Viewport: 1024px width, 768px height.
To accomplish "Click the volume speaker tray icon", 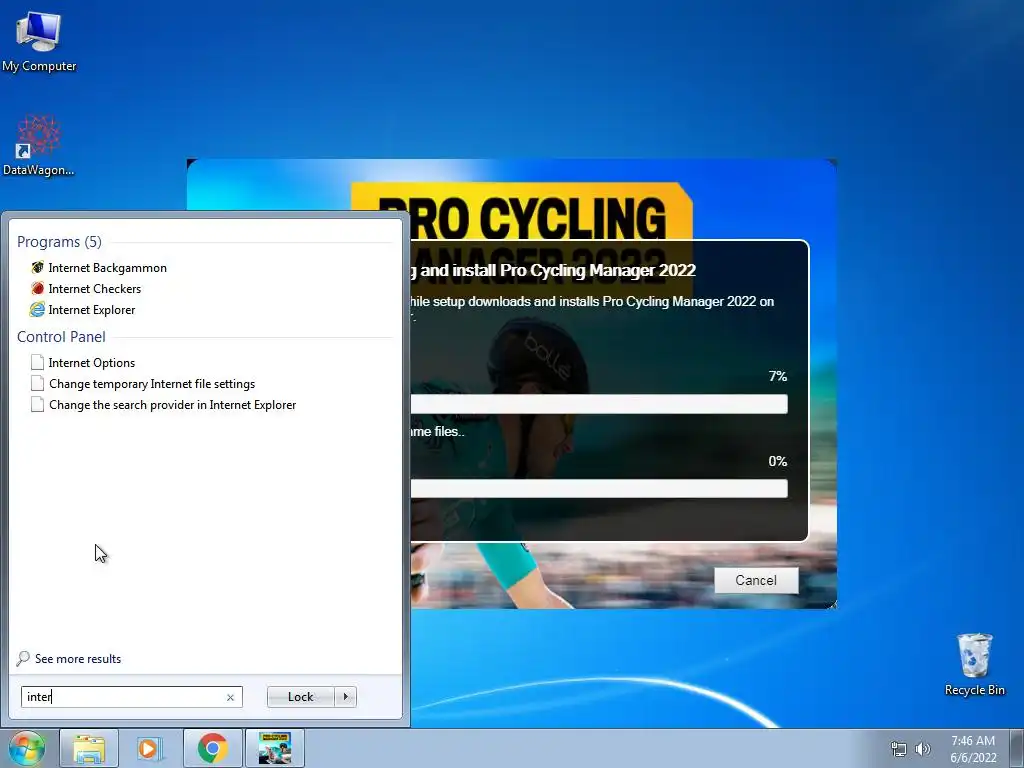I will coord(922,749).
